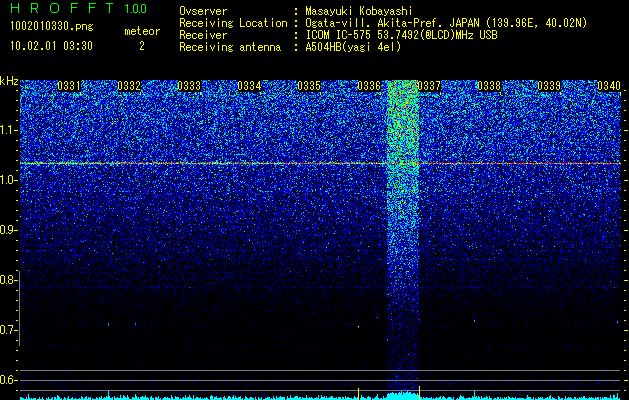Click the 0333 time marker

[x=189, y=85]
